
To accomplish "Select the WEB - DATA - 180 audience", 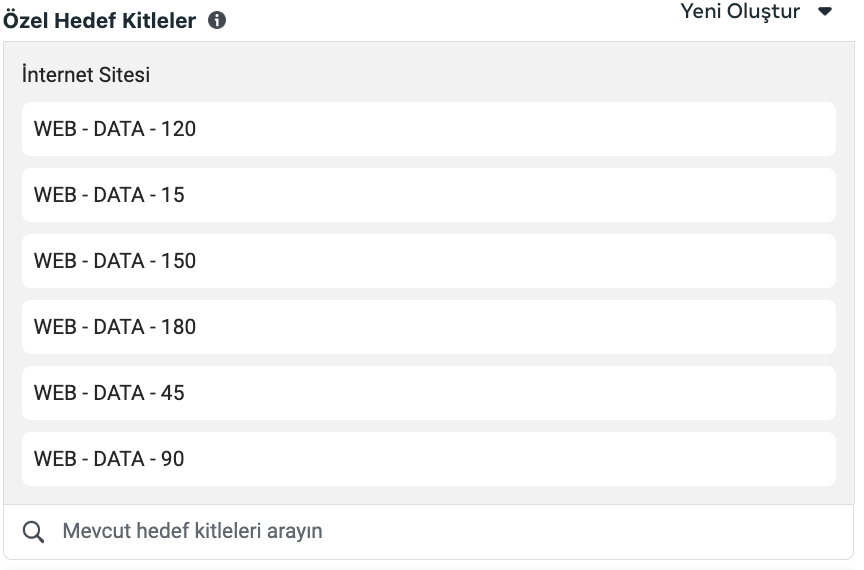I will pyautogui.click(x=428, y=327).
